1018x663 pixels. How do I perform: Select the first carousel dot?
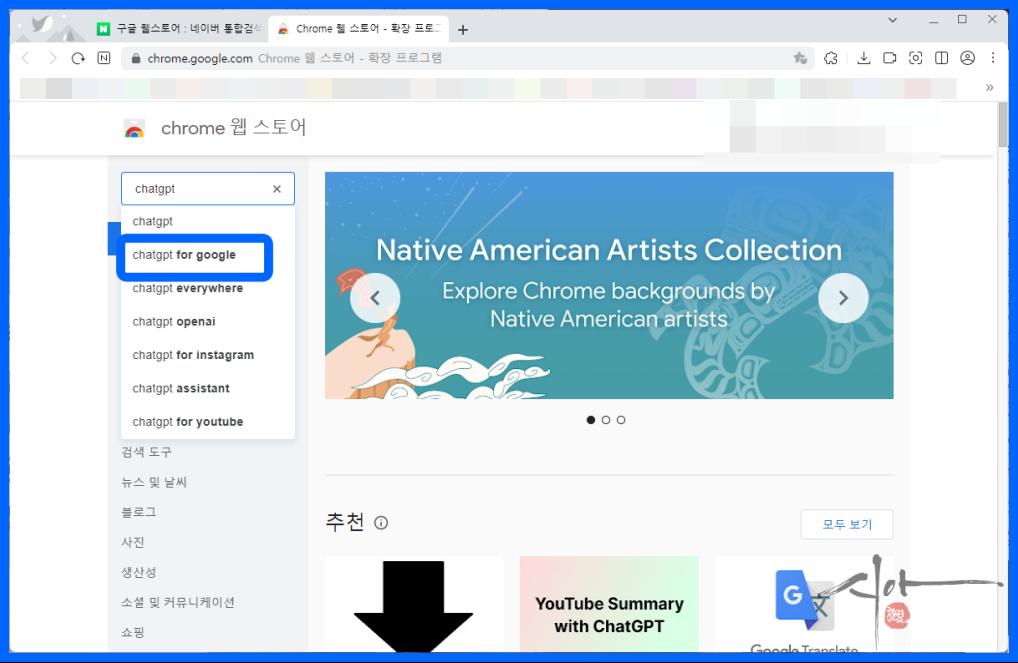pyautogui.click(x=591, y=420)
